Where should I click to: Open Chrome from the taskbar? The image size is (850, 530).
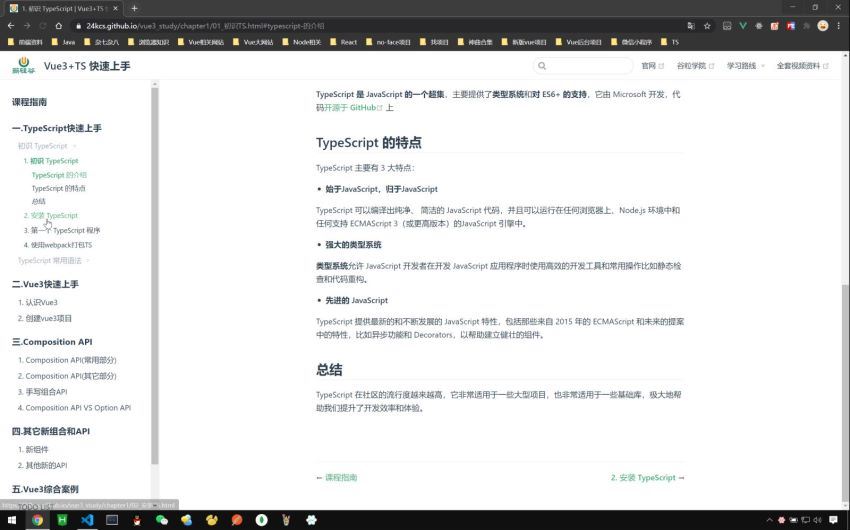tap(37, 520)
